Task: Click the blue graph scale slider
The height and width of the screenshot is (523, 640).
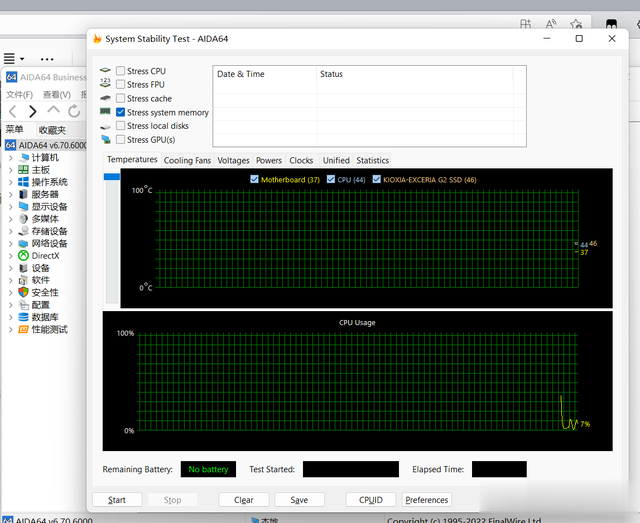Action: tap(112, 177)
